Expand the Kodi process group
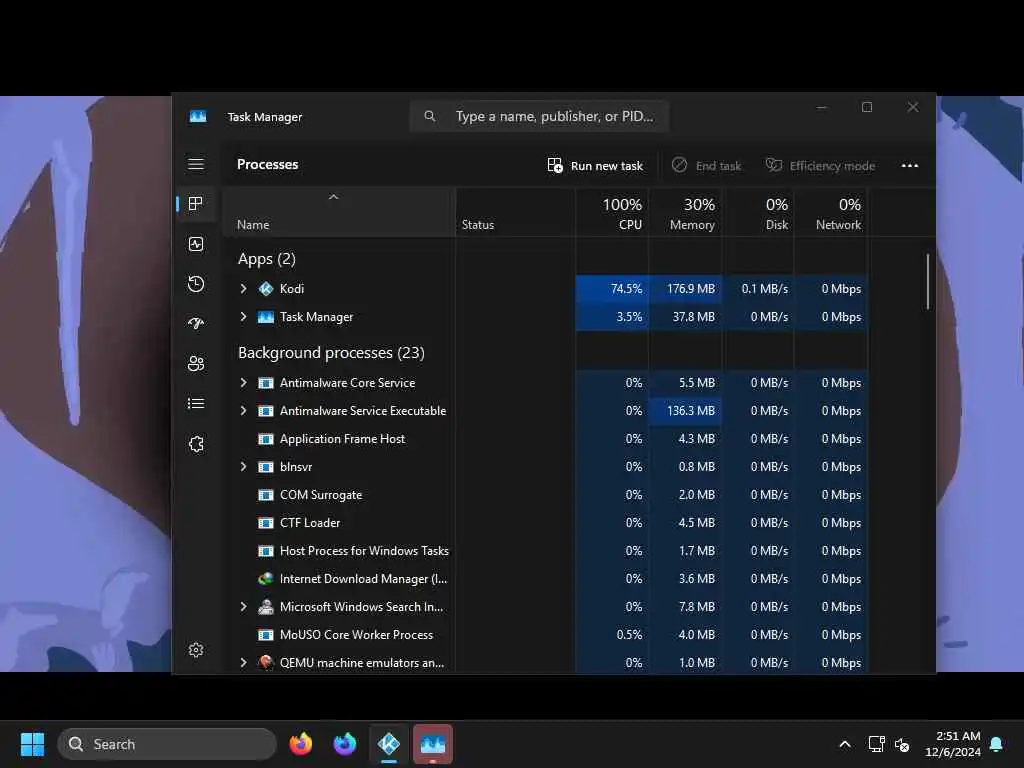 (244, 289)
